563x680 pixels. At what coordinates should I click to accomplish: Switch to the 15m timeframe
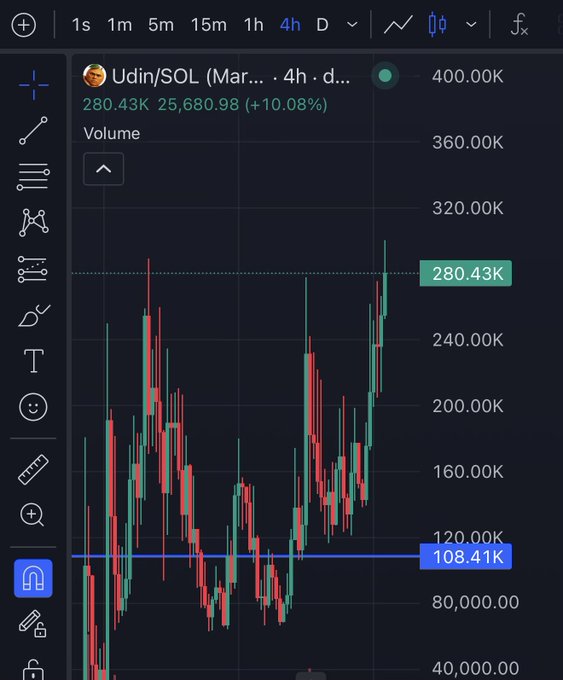[209, 25]
